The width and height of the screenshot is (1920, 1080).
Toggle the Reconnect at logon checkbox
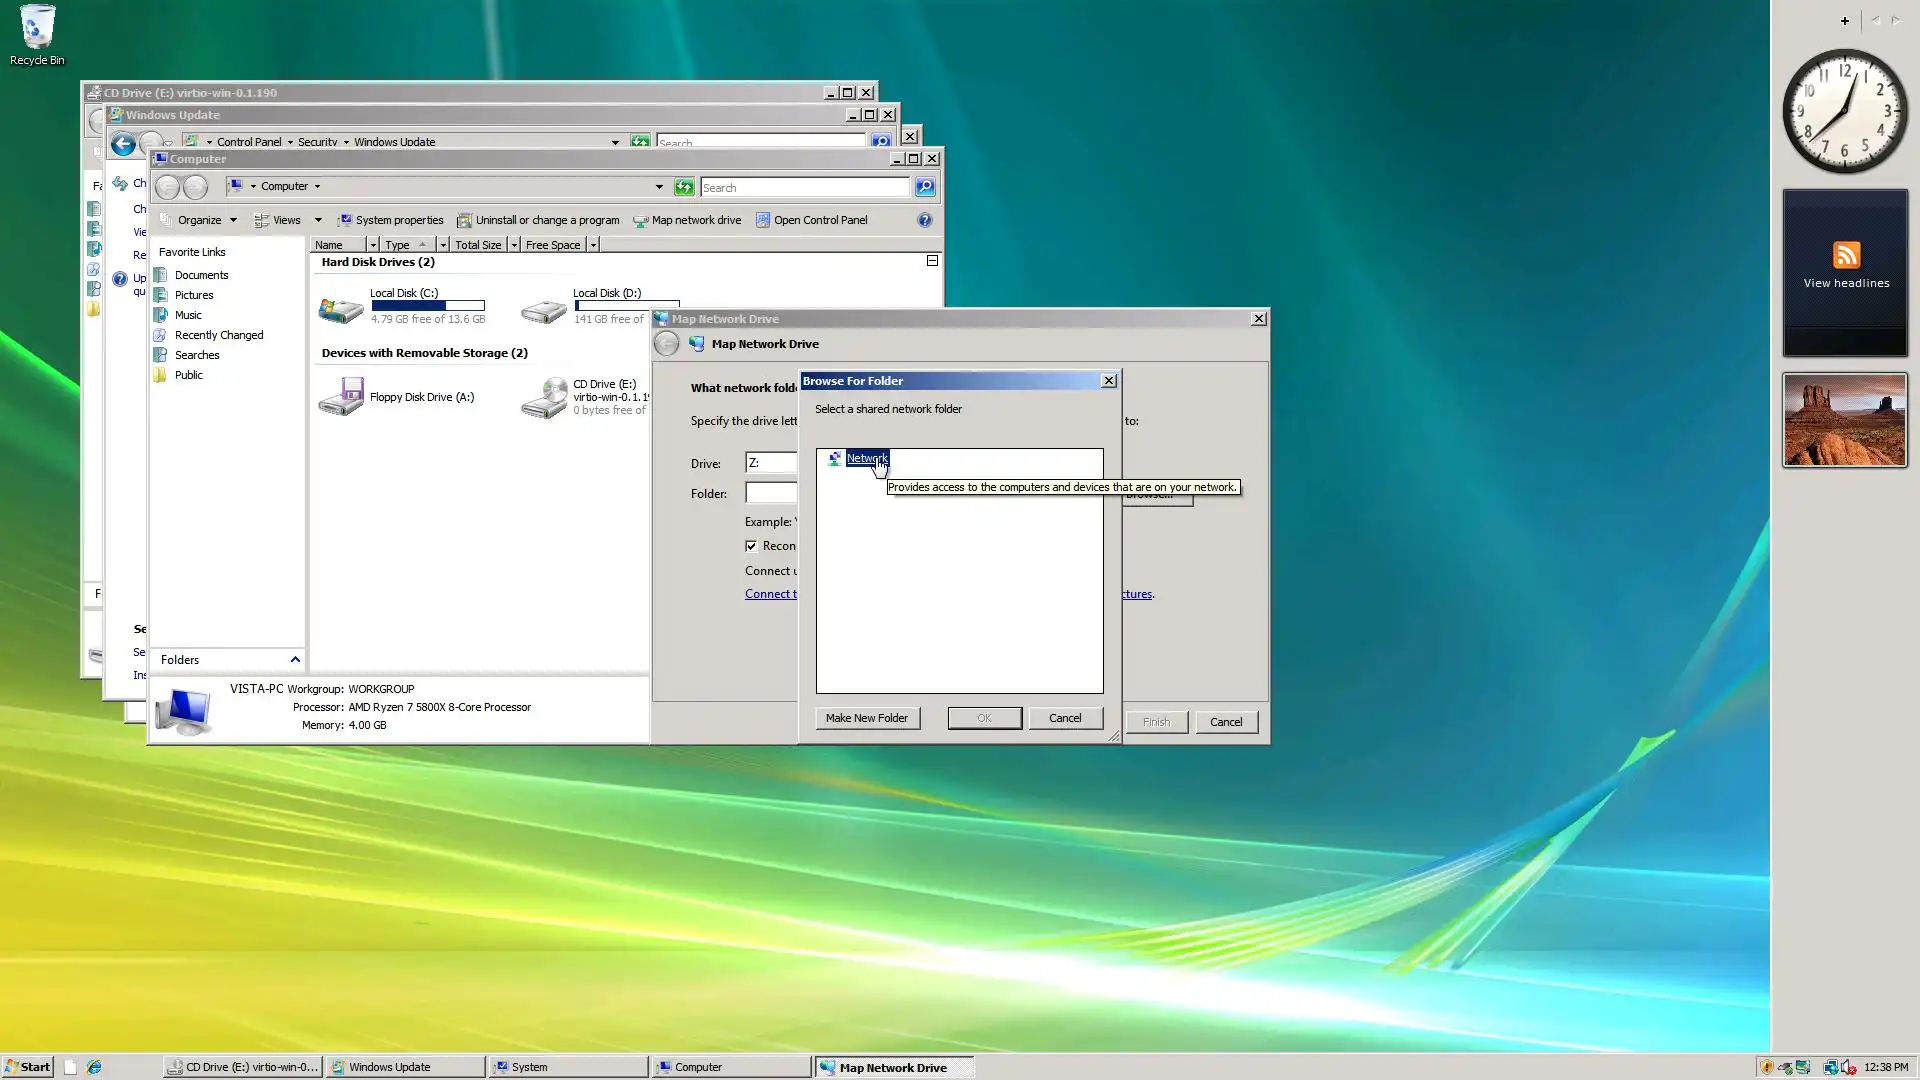coord(751,546)
